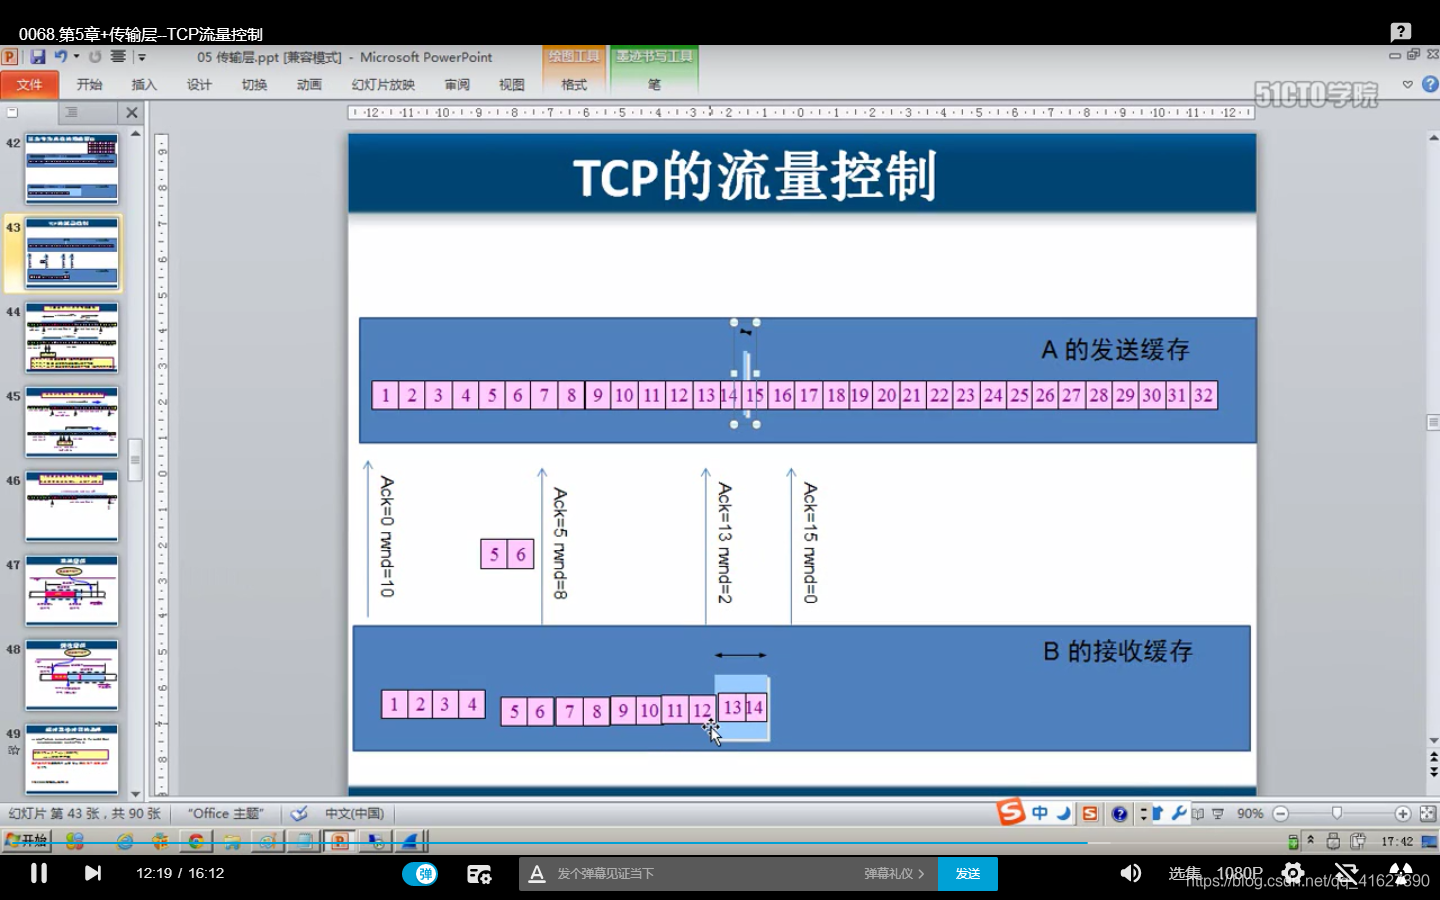Toggle the 弹 danmaku switch
This screenshot has height=900, width=1440.
(x=420, y=874)
